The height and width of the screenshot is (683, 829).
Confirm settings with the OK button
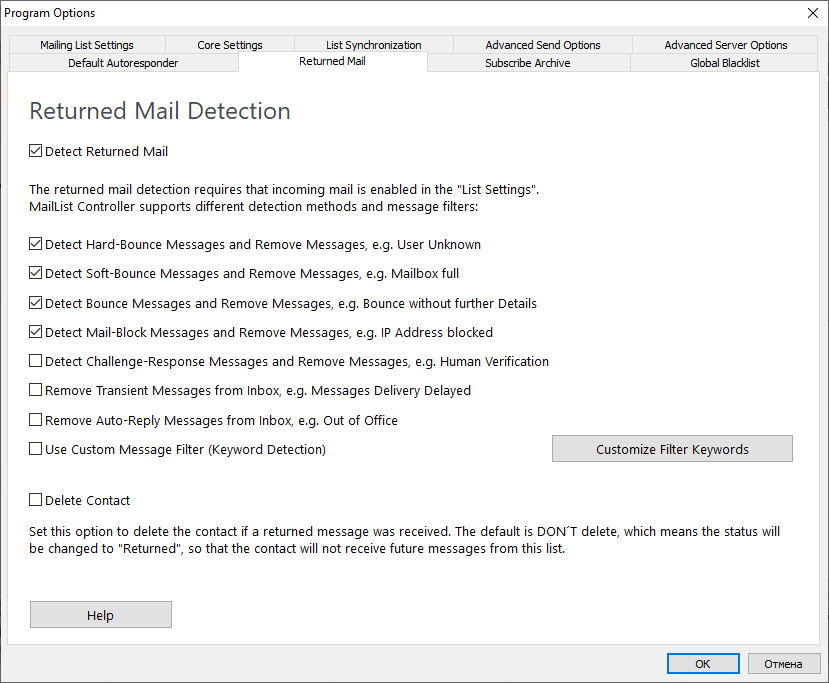click(x=703, y=664)
